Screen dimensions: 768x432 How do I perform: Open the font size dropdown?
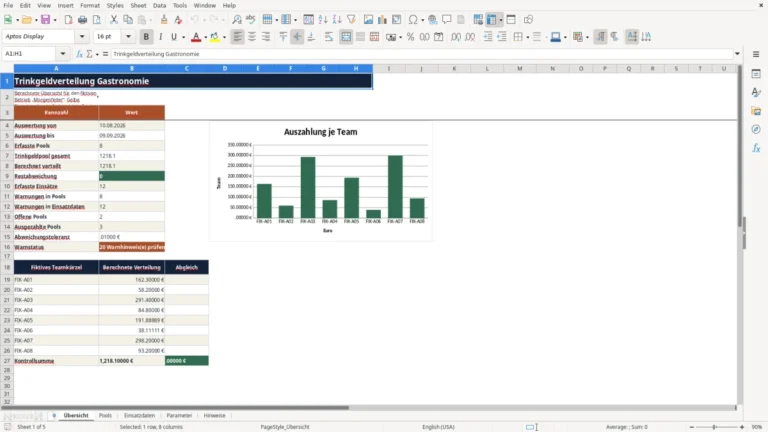coord(128,36)
